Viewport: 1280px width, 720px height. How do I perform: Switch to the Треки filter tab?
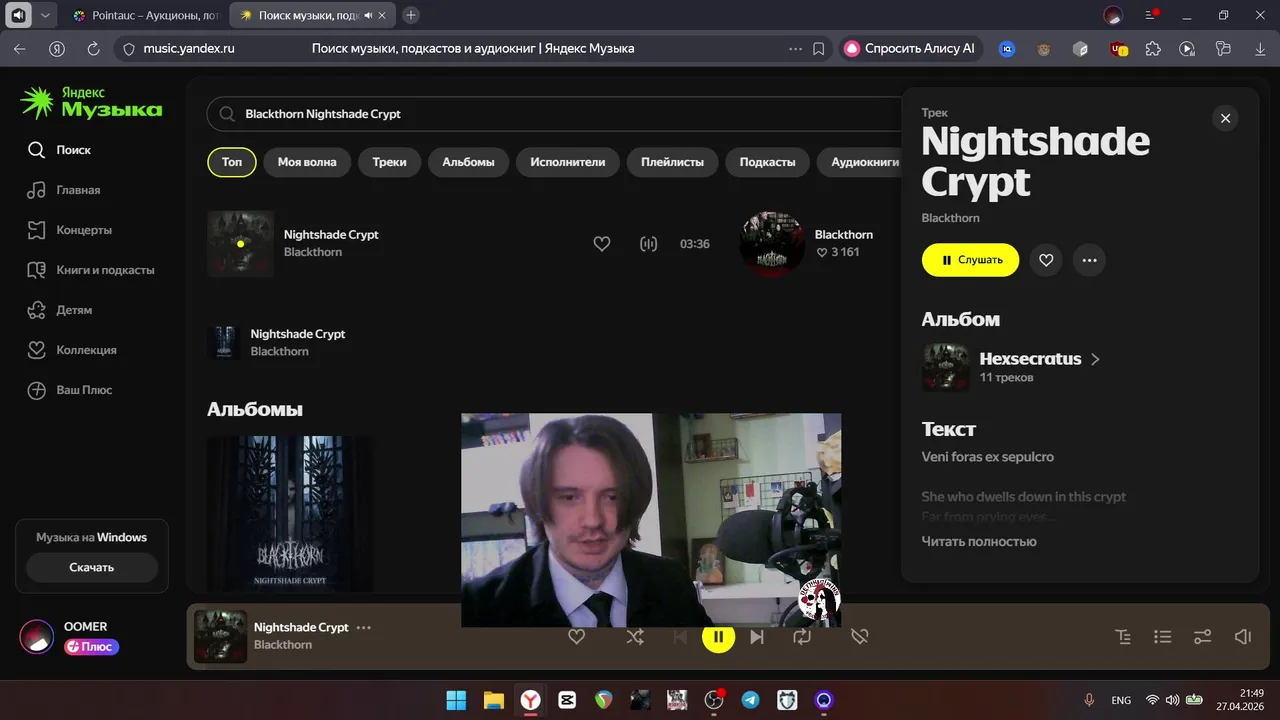click(x=389, y=162)
